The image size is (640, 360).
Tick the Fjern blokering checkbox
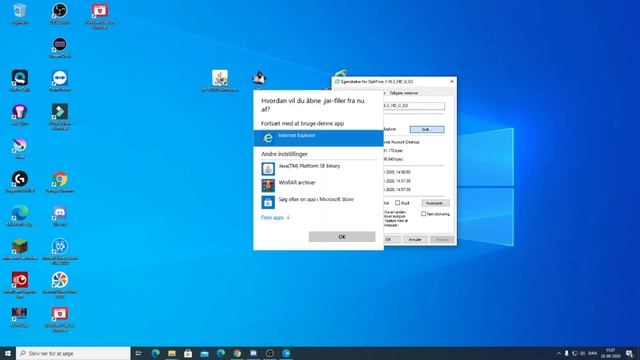coord(423,213)
